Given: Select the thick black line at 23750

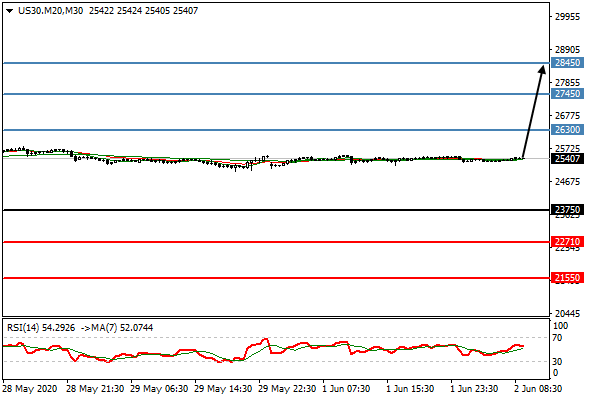Looking at the screenshot, I should coord(276,210).
